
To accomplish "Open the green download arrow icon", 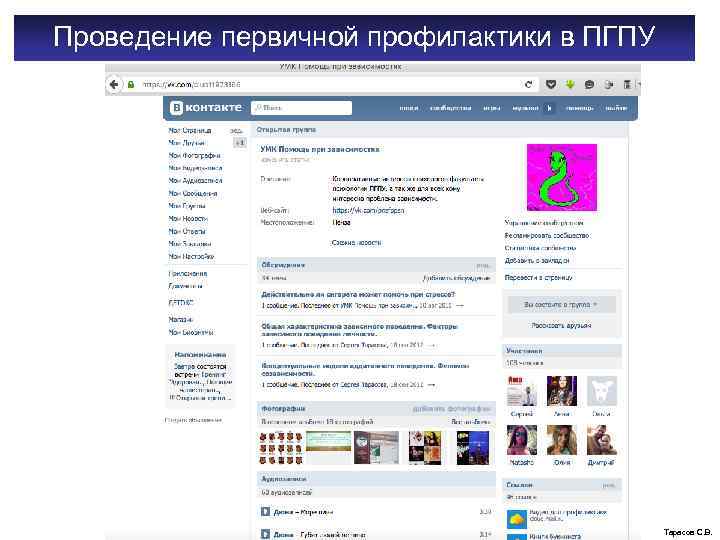I will (x=570, y=84).
